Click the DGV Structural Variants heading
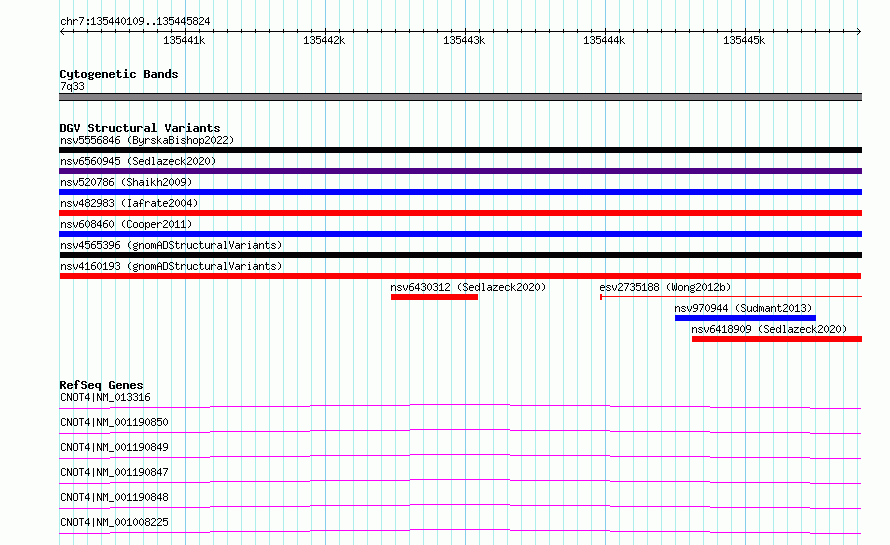 click(140, 128)
